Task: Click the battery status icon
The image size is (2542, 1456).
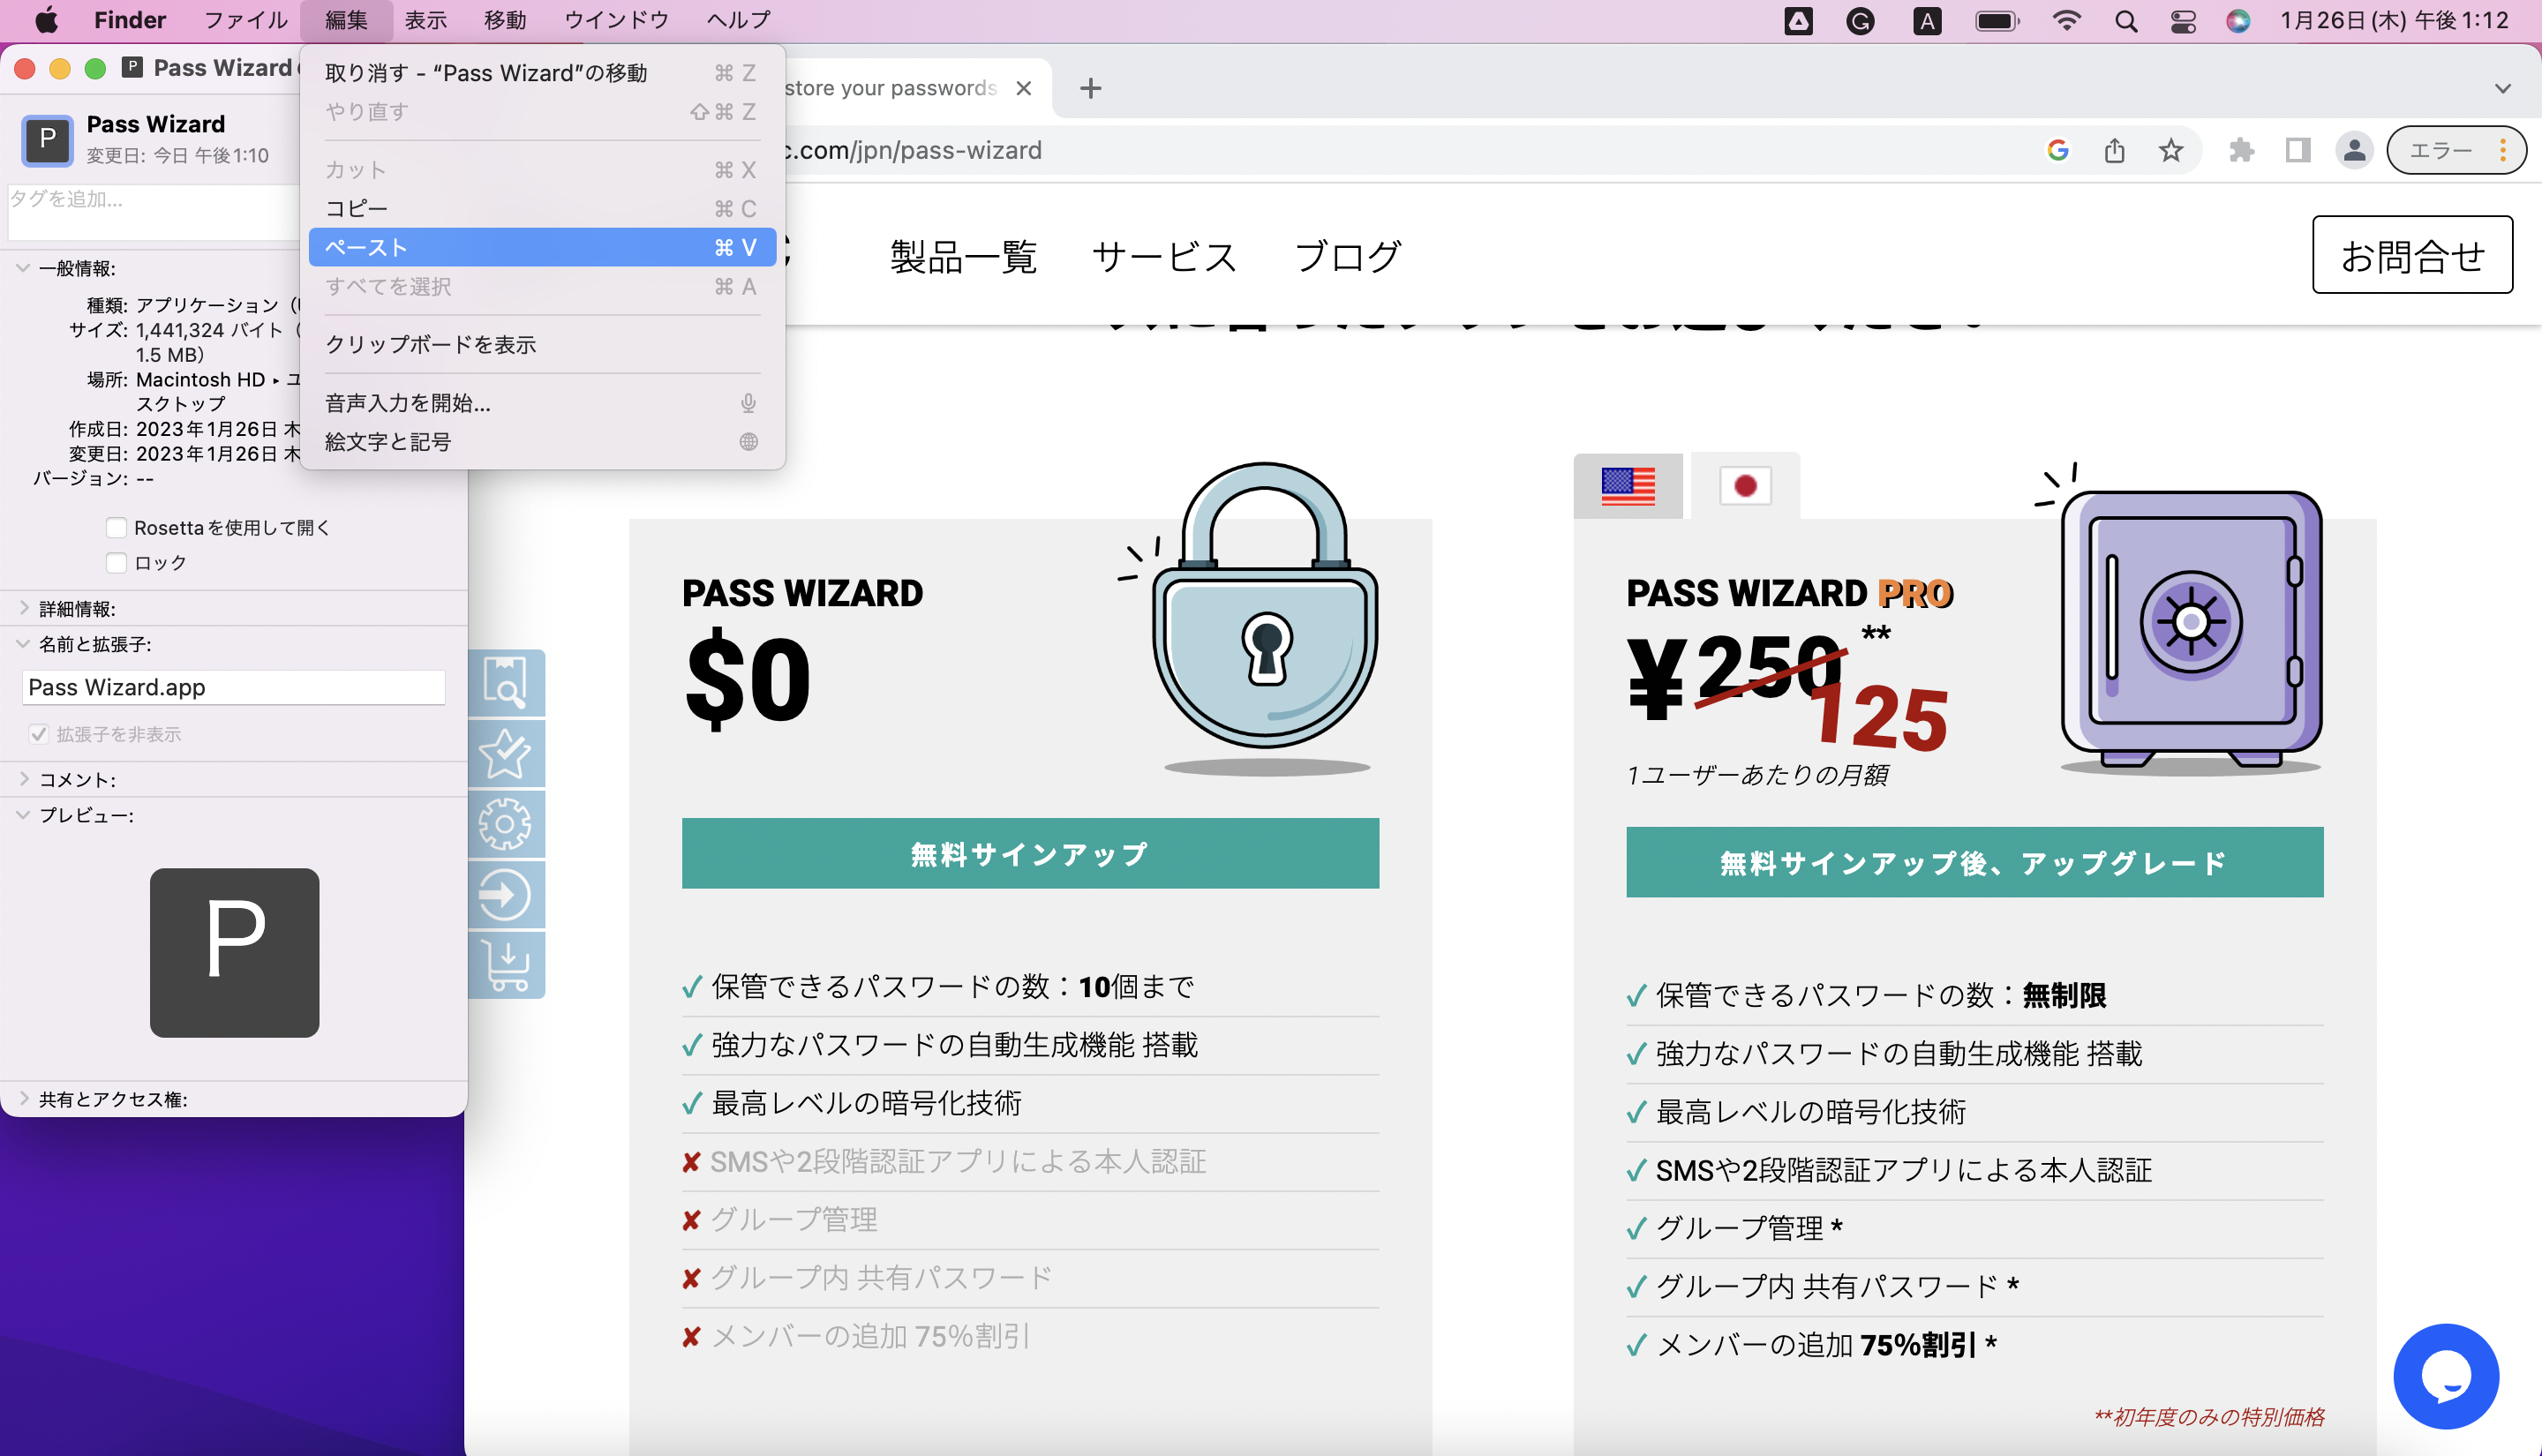Action: (1997, 21)
